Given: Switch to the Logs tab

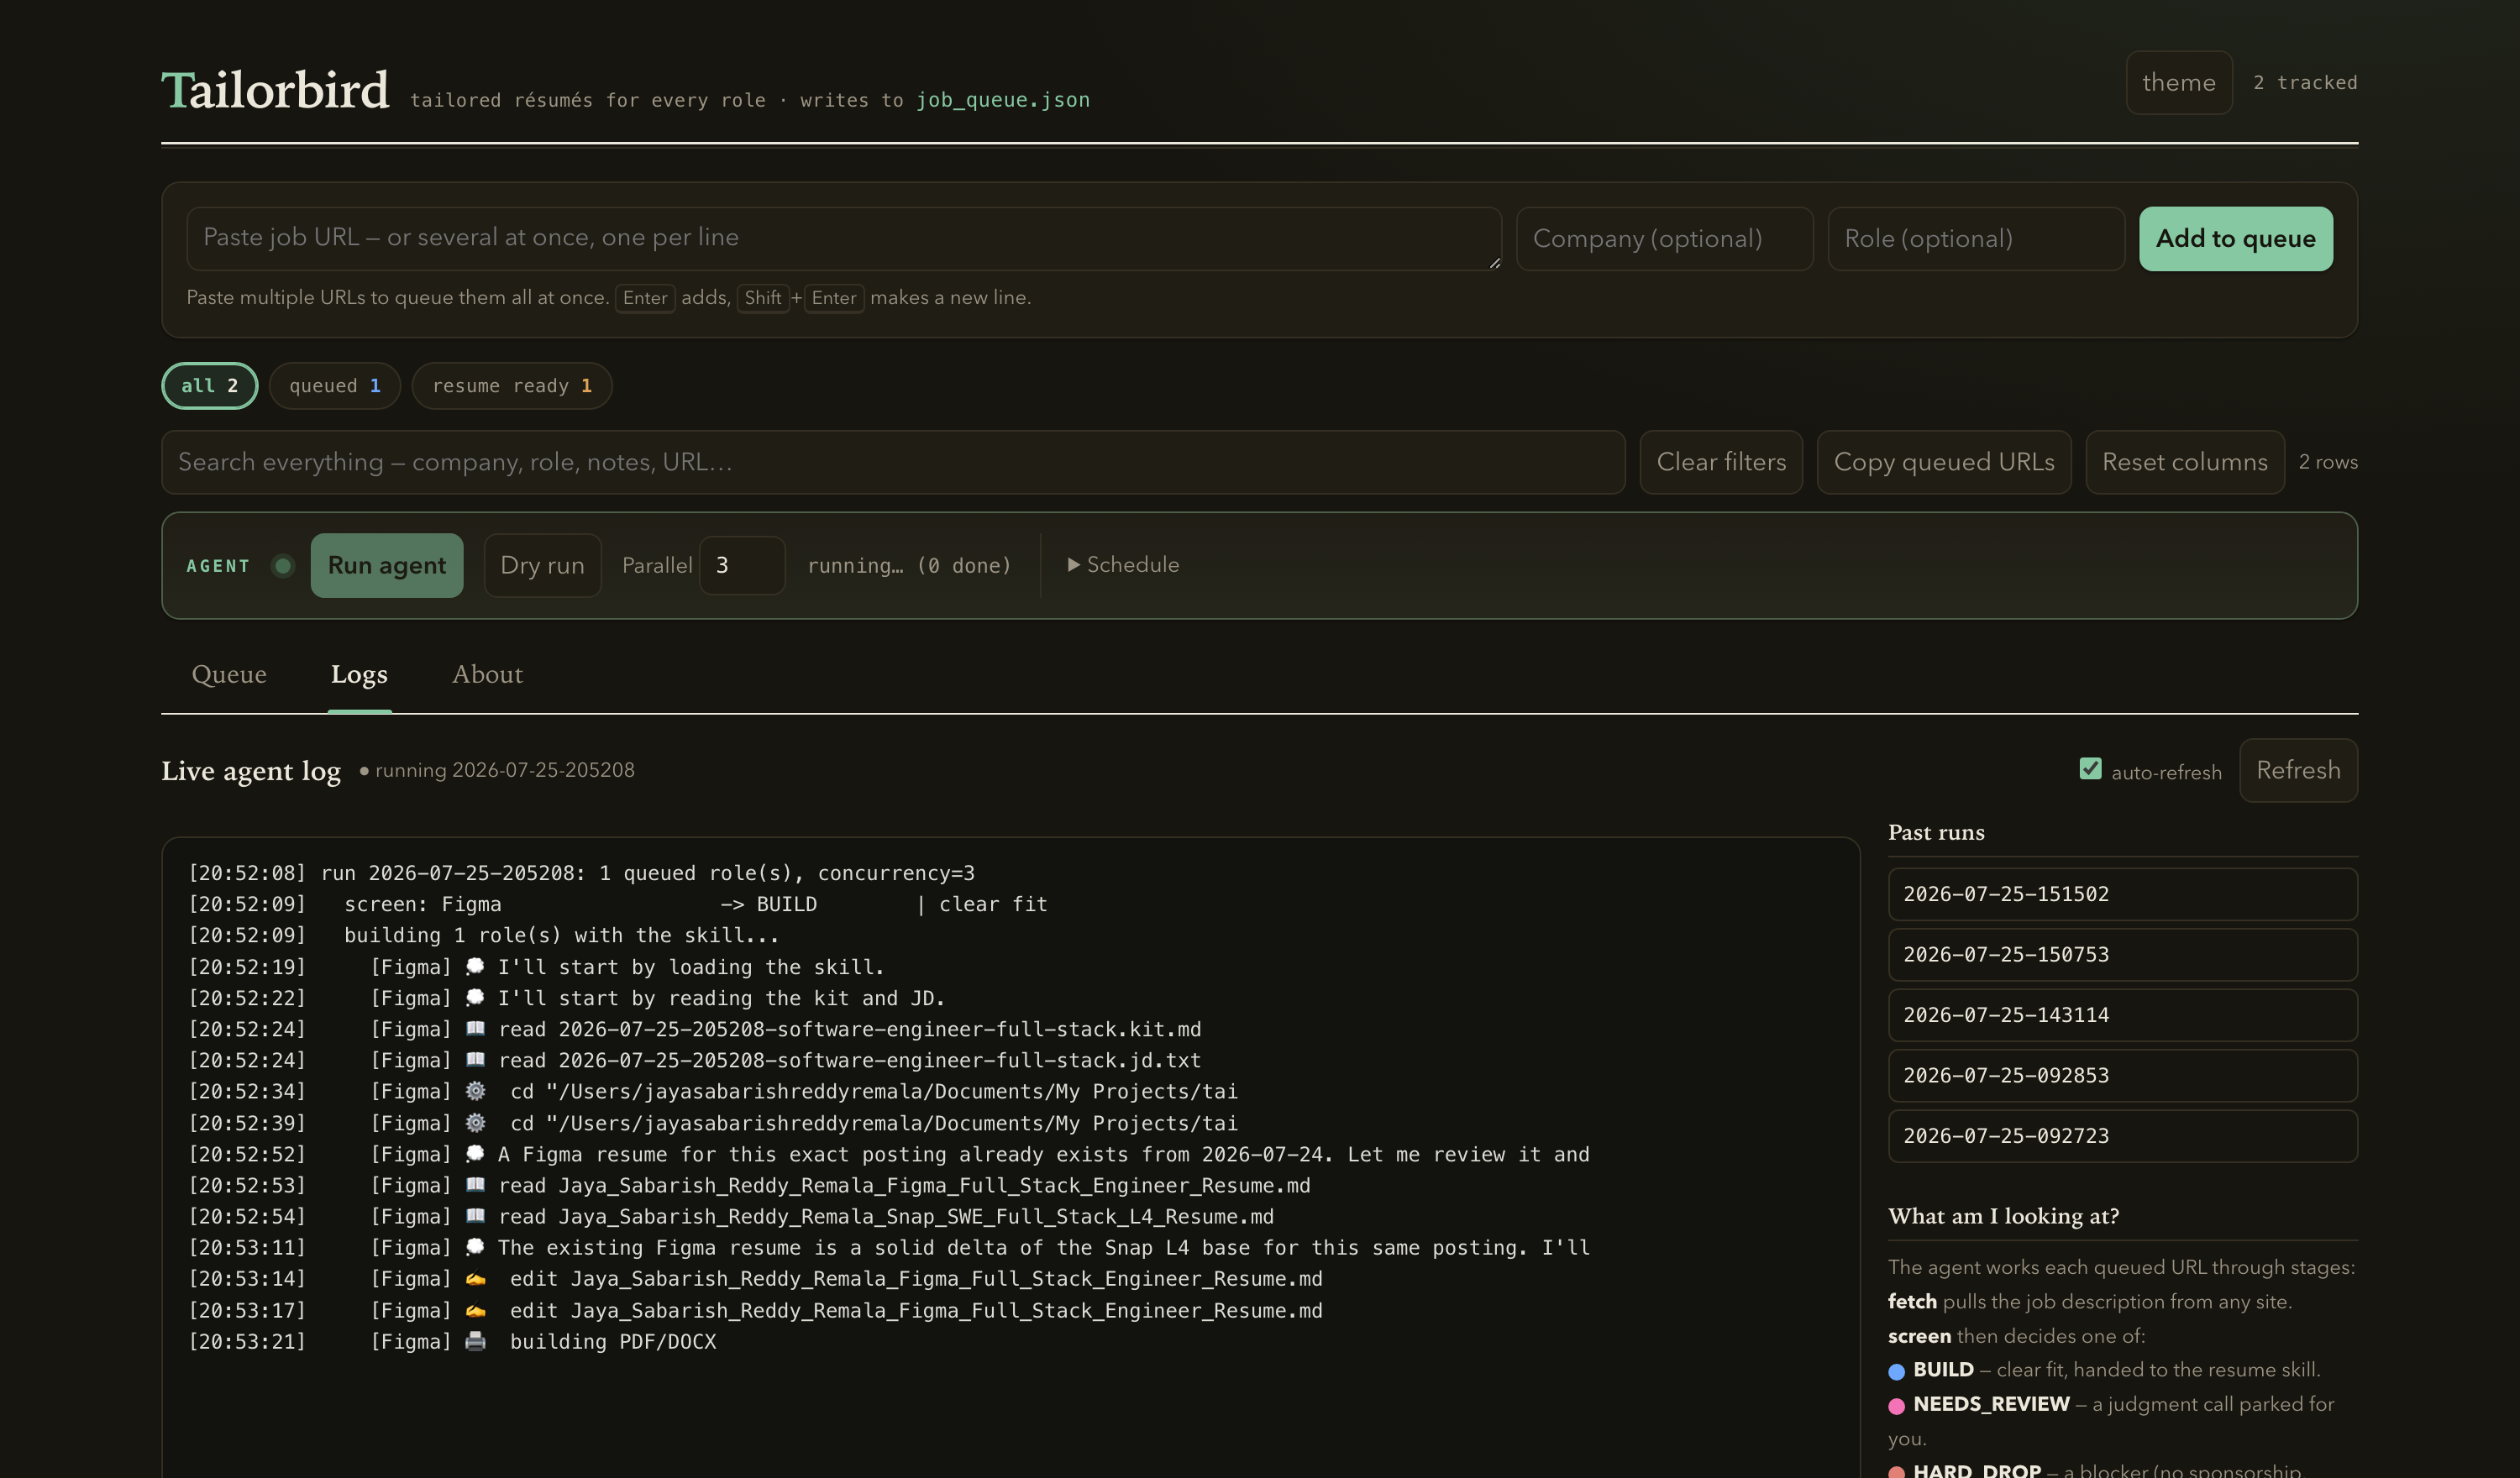Looking at the screenshot, I should tap(359, 675).
